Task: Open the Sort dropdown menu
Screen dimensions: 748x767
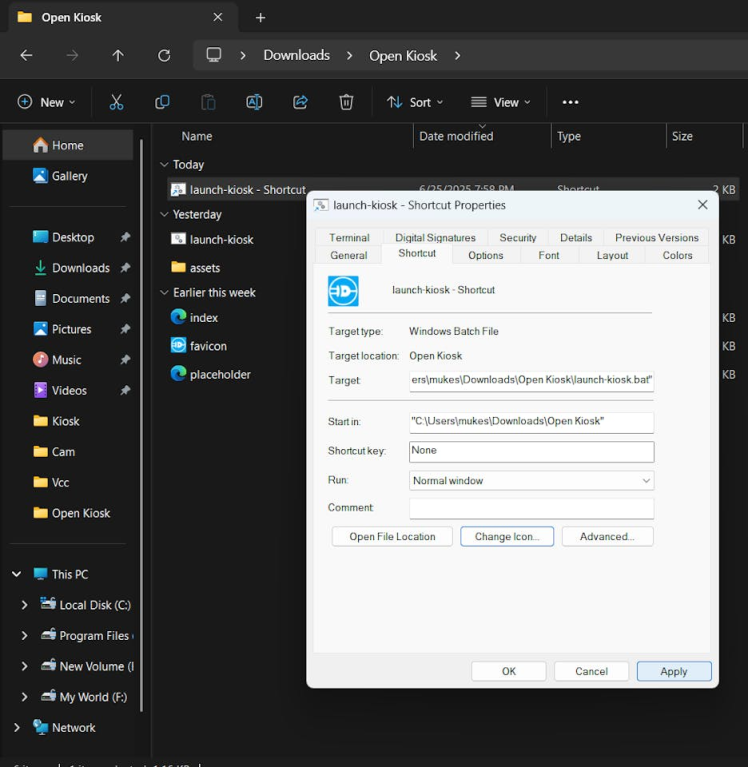Action: [415, 102]
